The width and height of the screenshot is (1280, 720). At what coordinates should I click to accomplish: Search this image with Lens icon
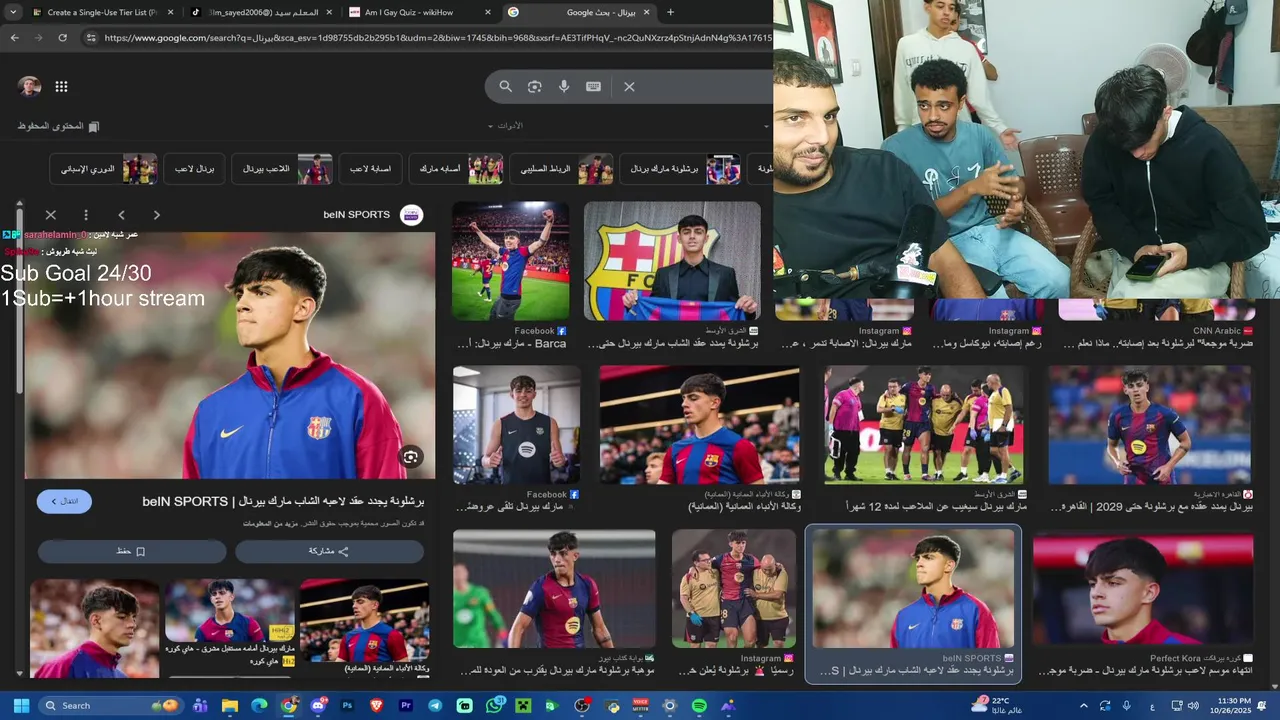click(x=410, y=457)
